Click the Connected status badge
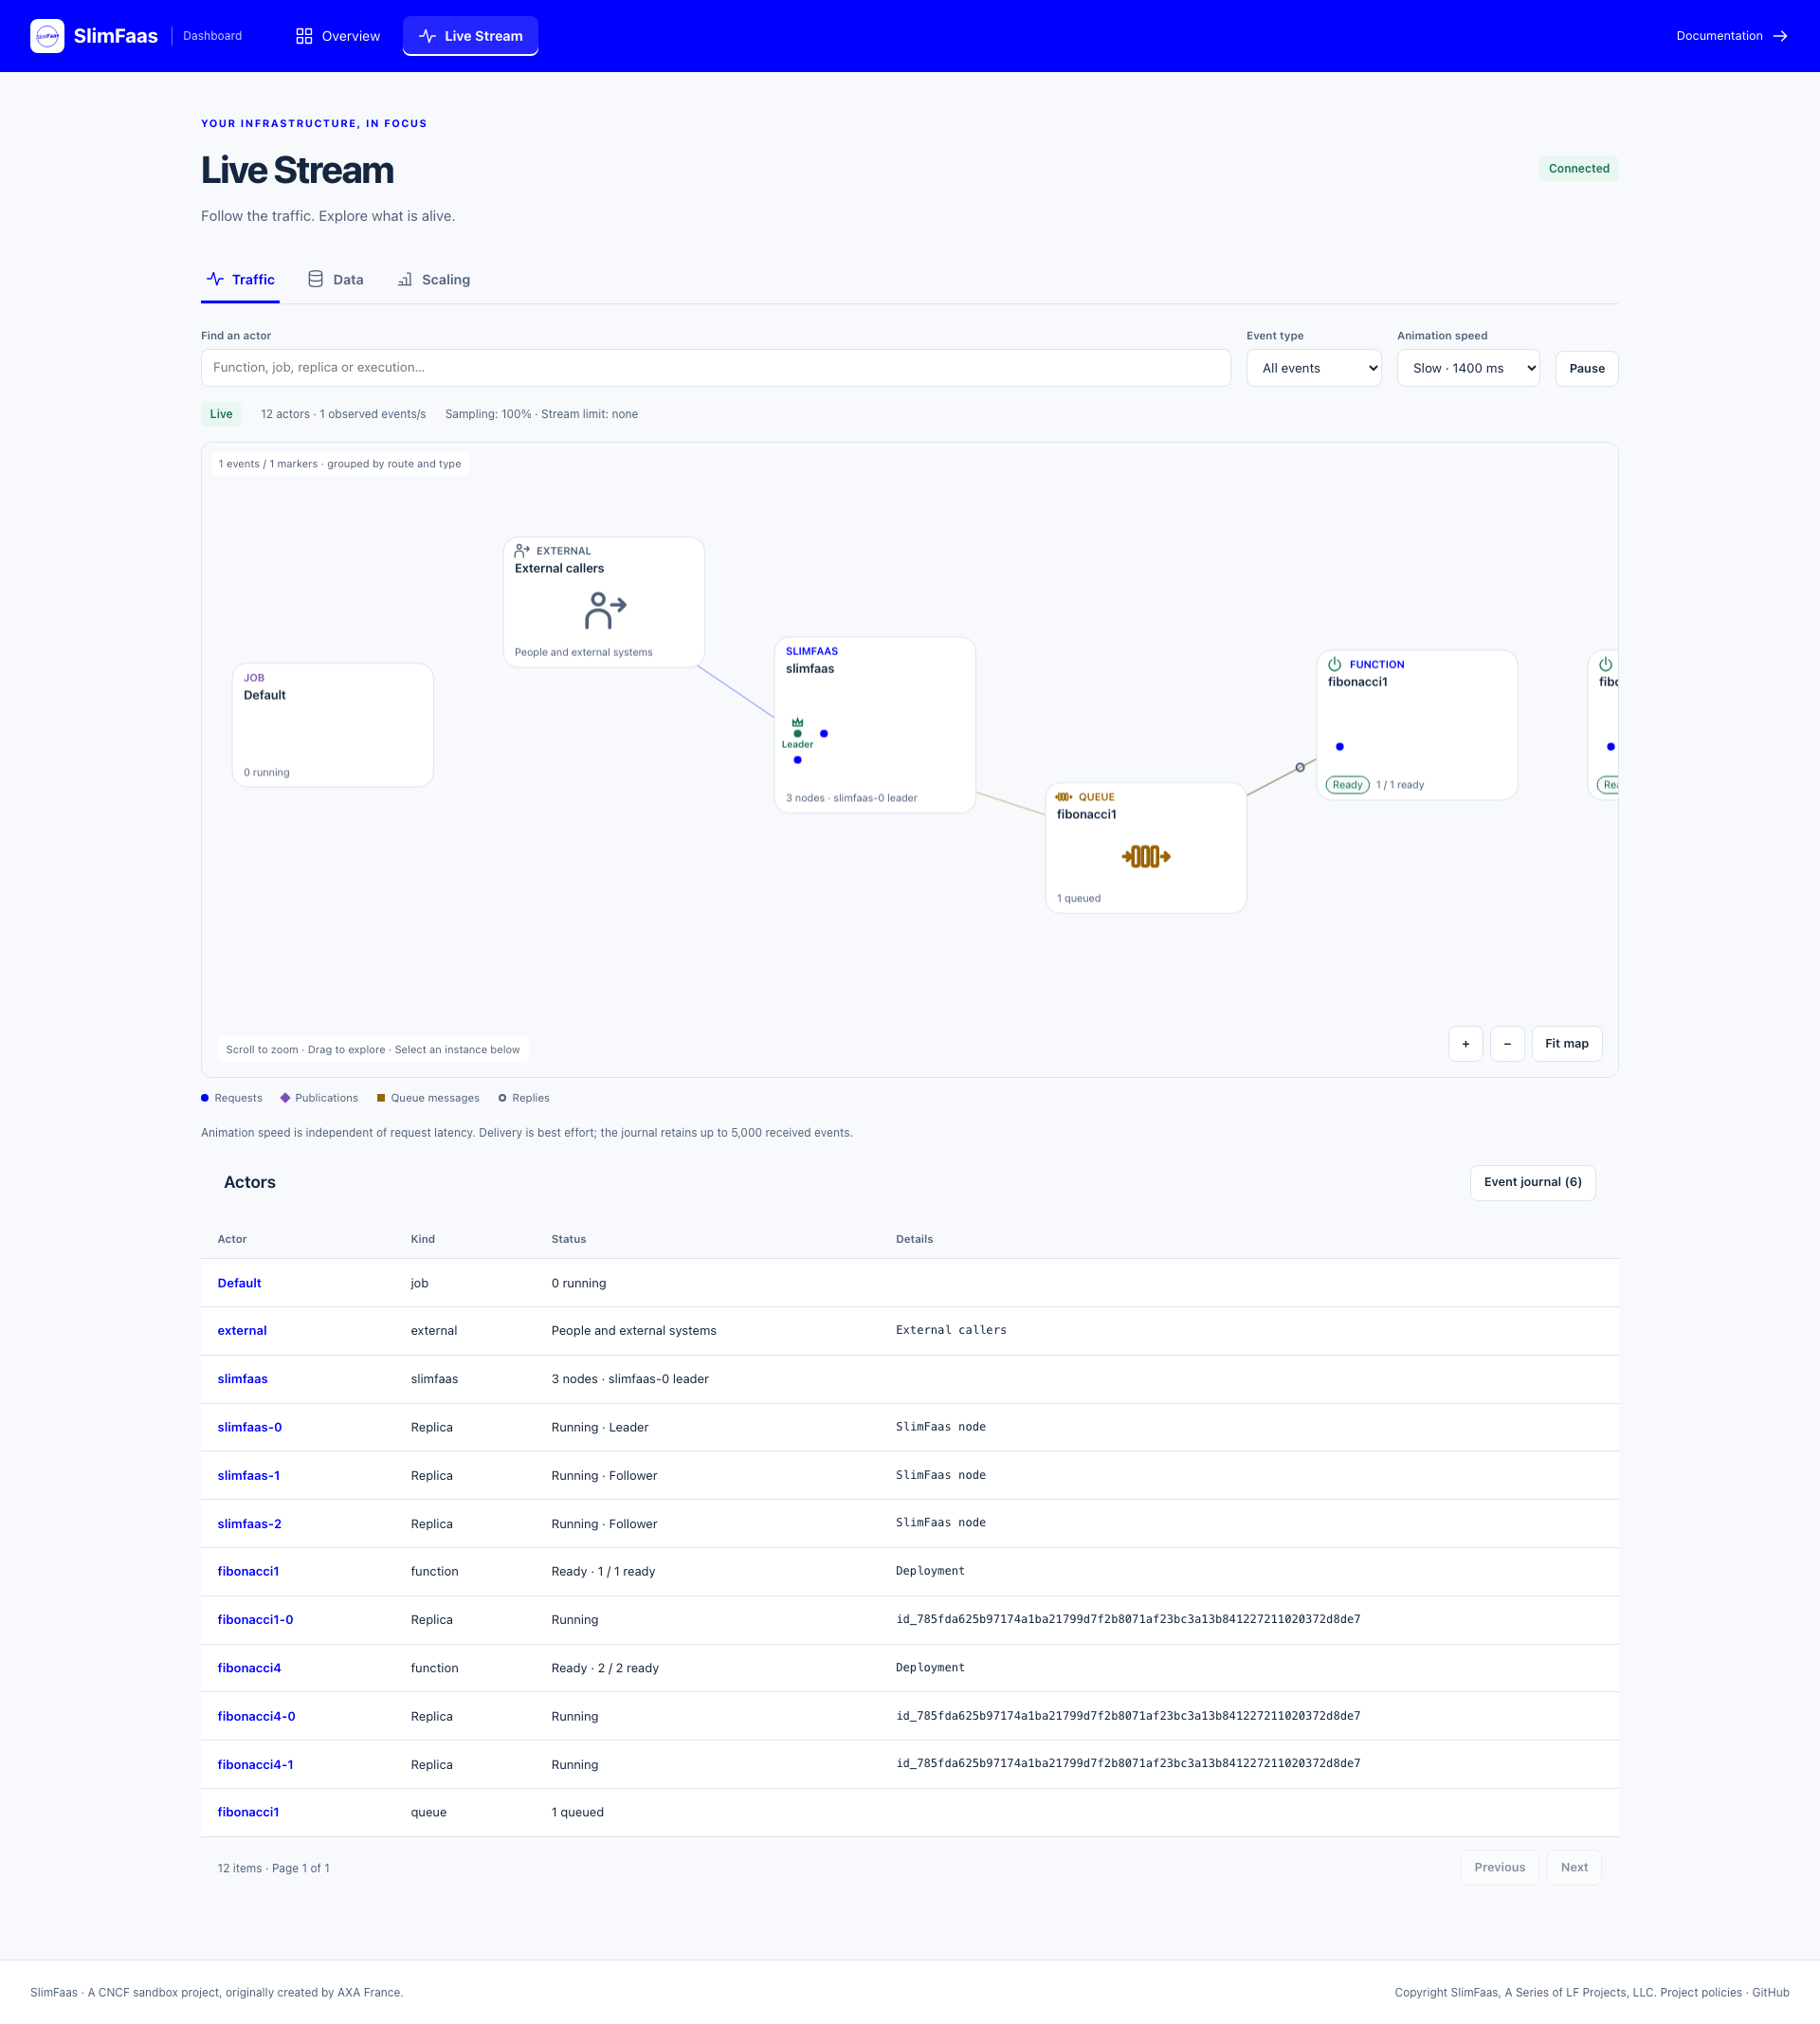1820x2024 pixels. 1579,168
